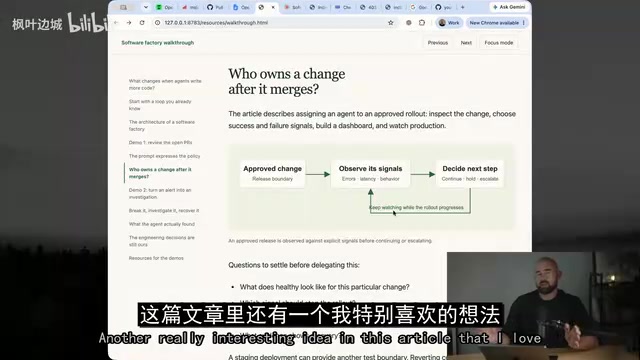Click 'Questions to settle before delegating this:' text
This screenshot has width=640, height=360.
(293, 265)
